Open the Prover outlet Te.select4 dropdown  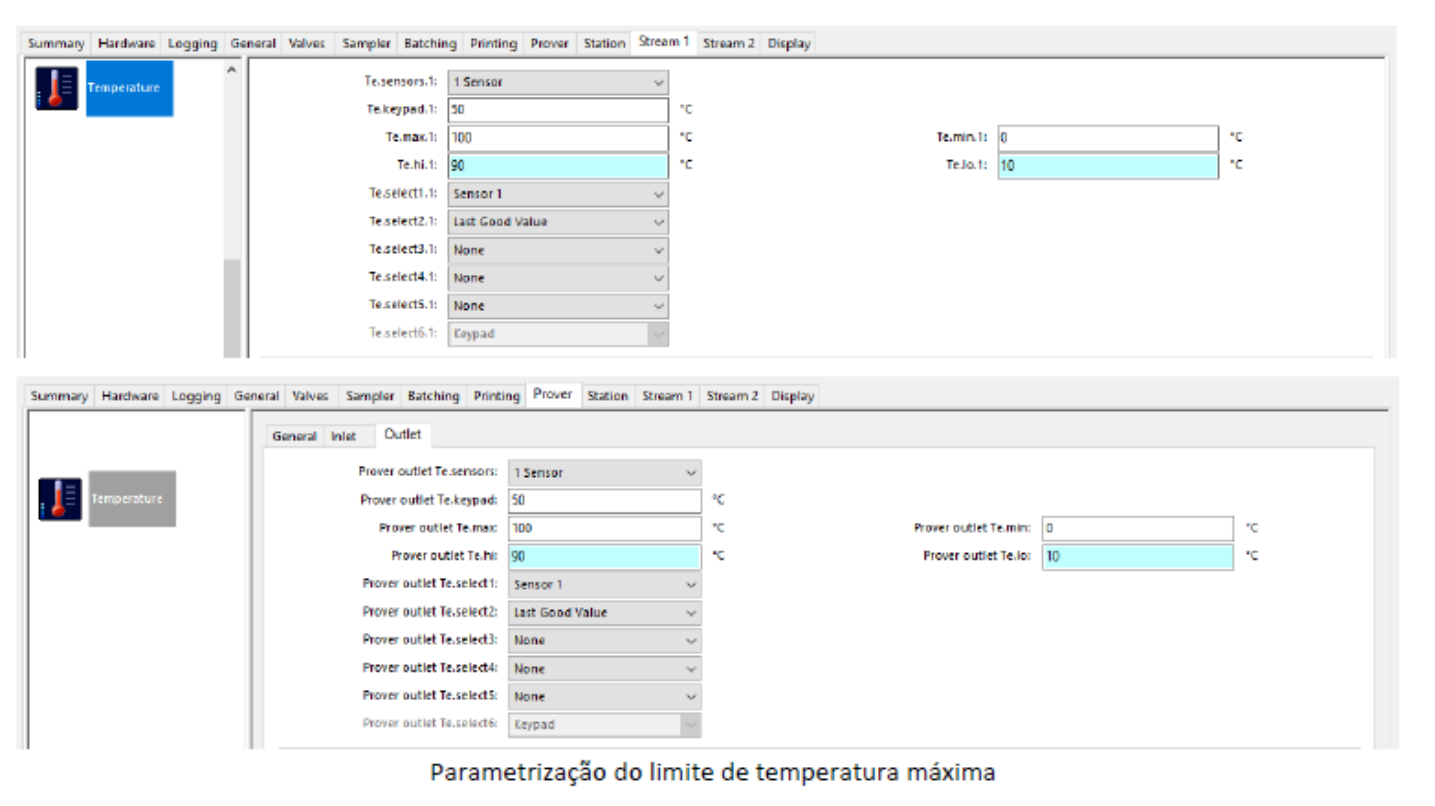pyautogui.click(x=605, y=668)
